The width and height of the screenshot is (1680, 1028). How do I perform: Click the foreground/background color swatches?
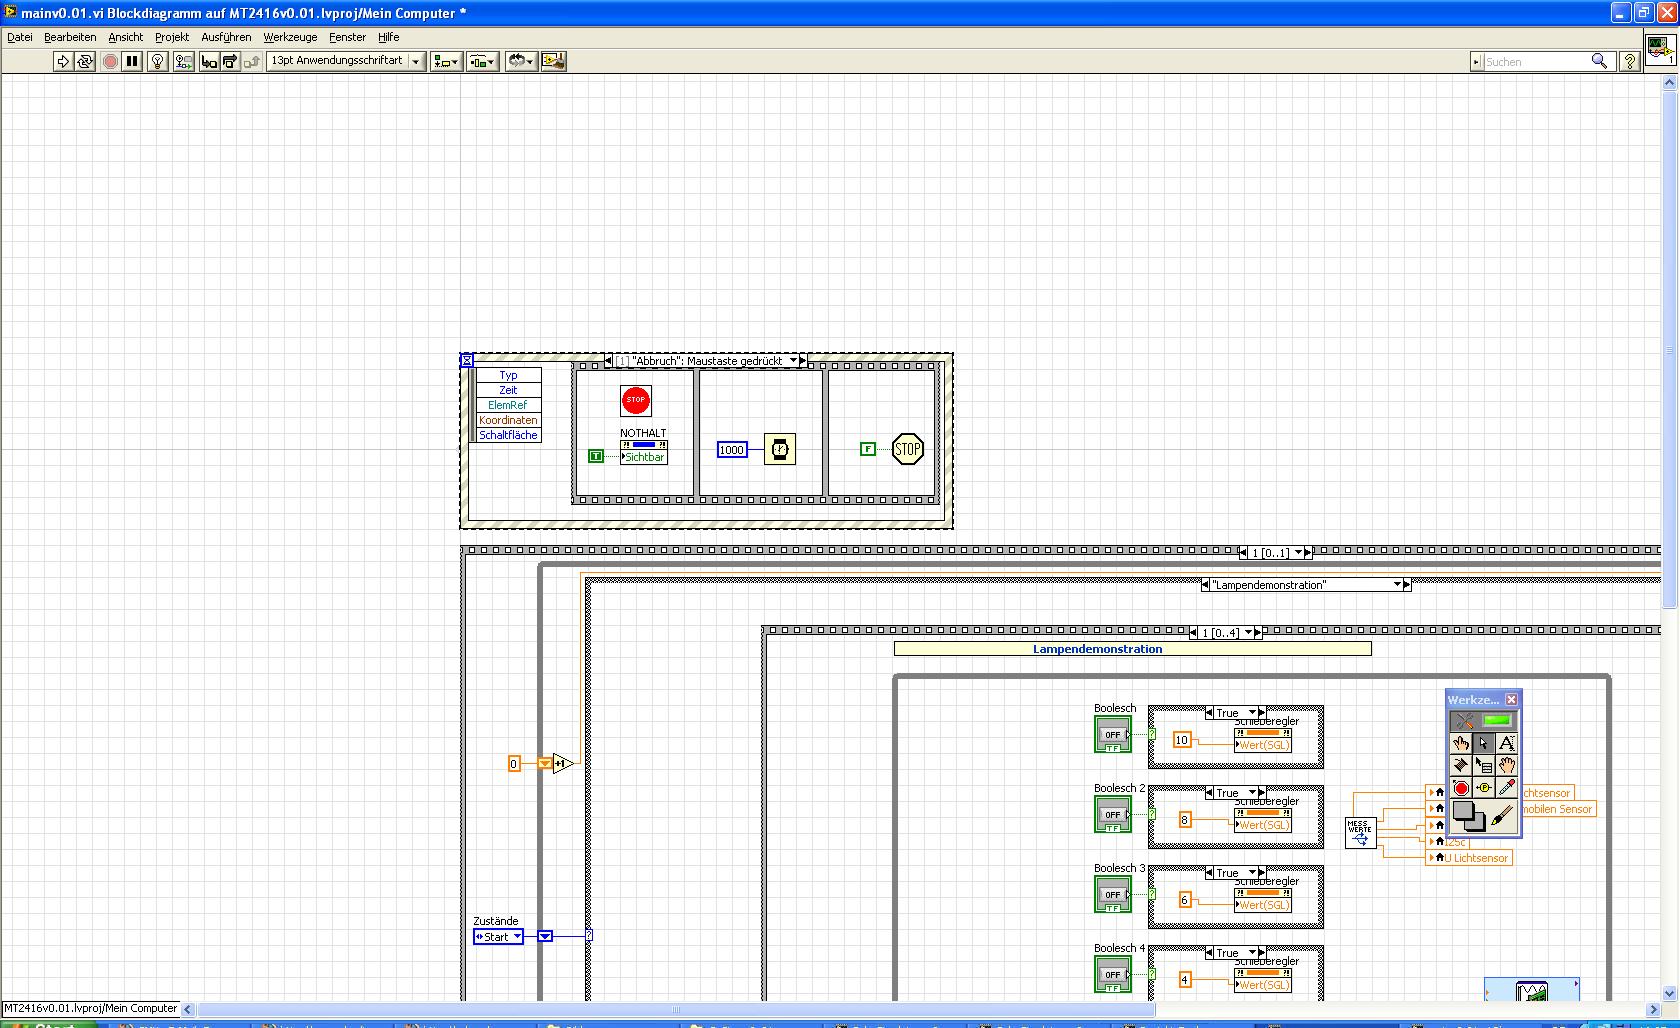point(1469,816)
